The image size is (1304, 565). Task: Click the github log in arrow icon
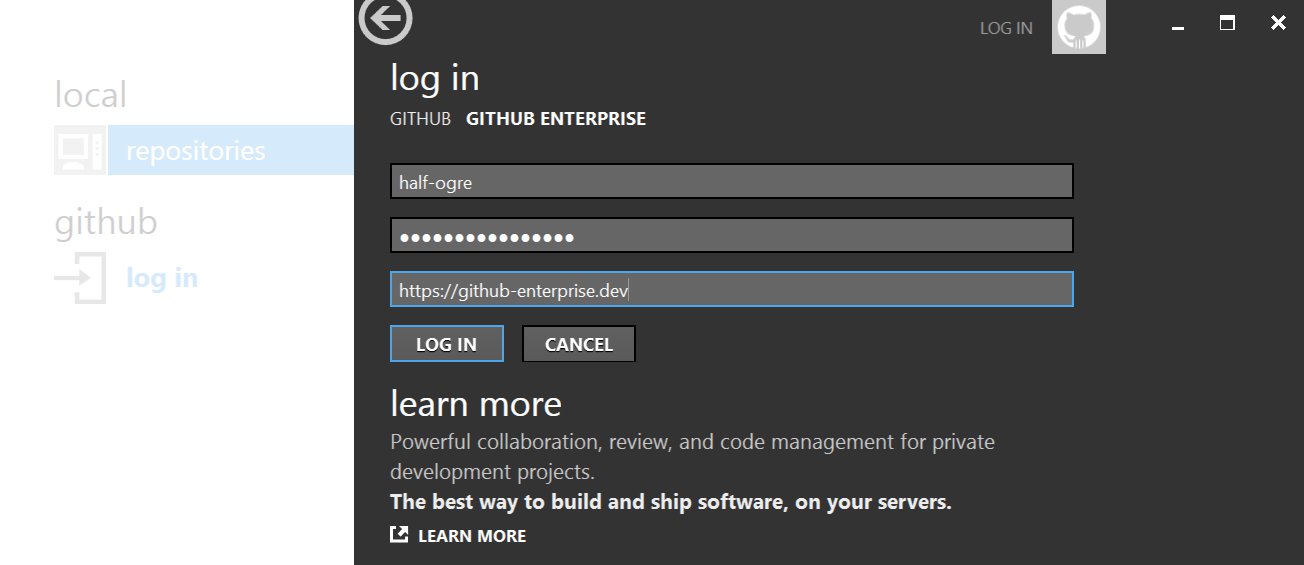pos(81,278)
